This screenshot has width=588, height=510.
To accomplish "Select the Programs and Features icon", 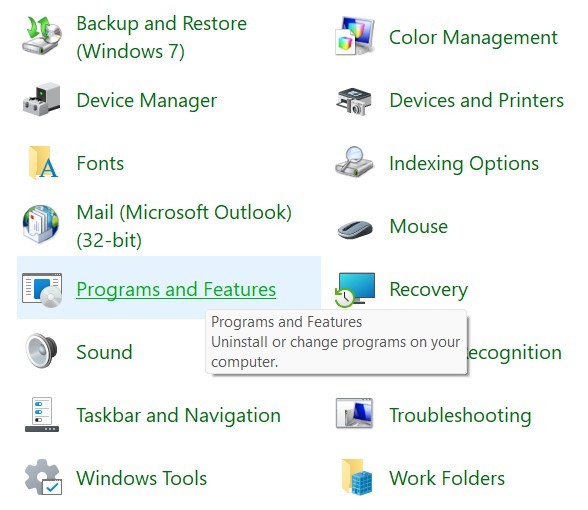I will click(x=42, y=289).
